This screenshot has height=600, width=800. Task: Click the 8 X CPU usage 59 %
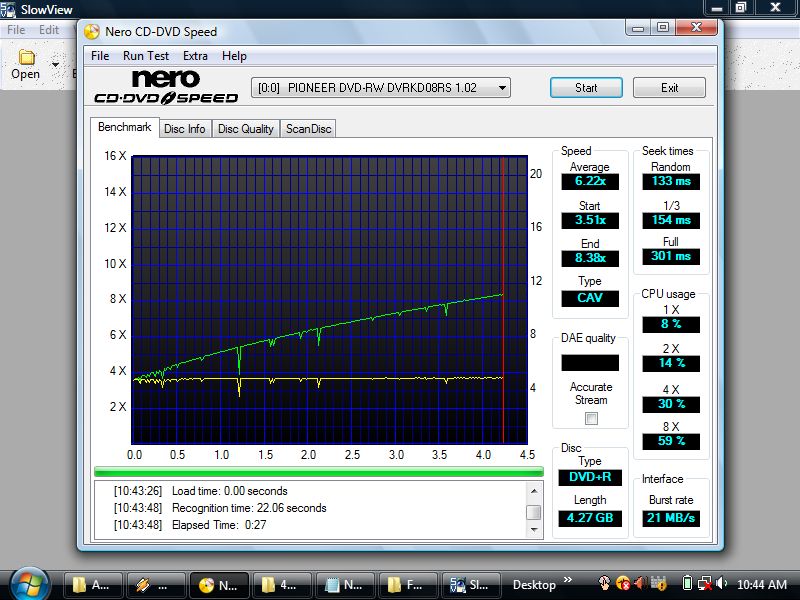[671, 441]
